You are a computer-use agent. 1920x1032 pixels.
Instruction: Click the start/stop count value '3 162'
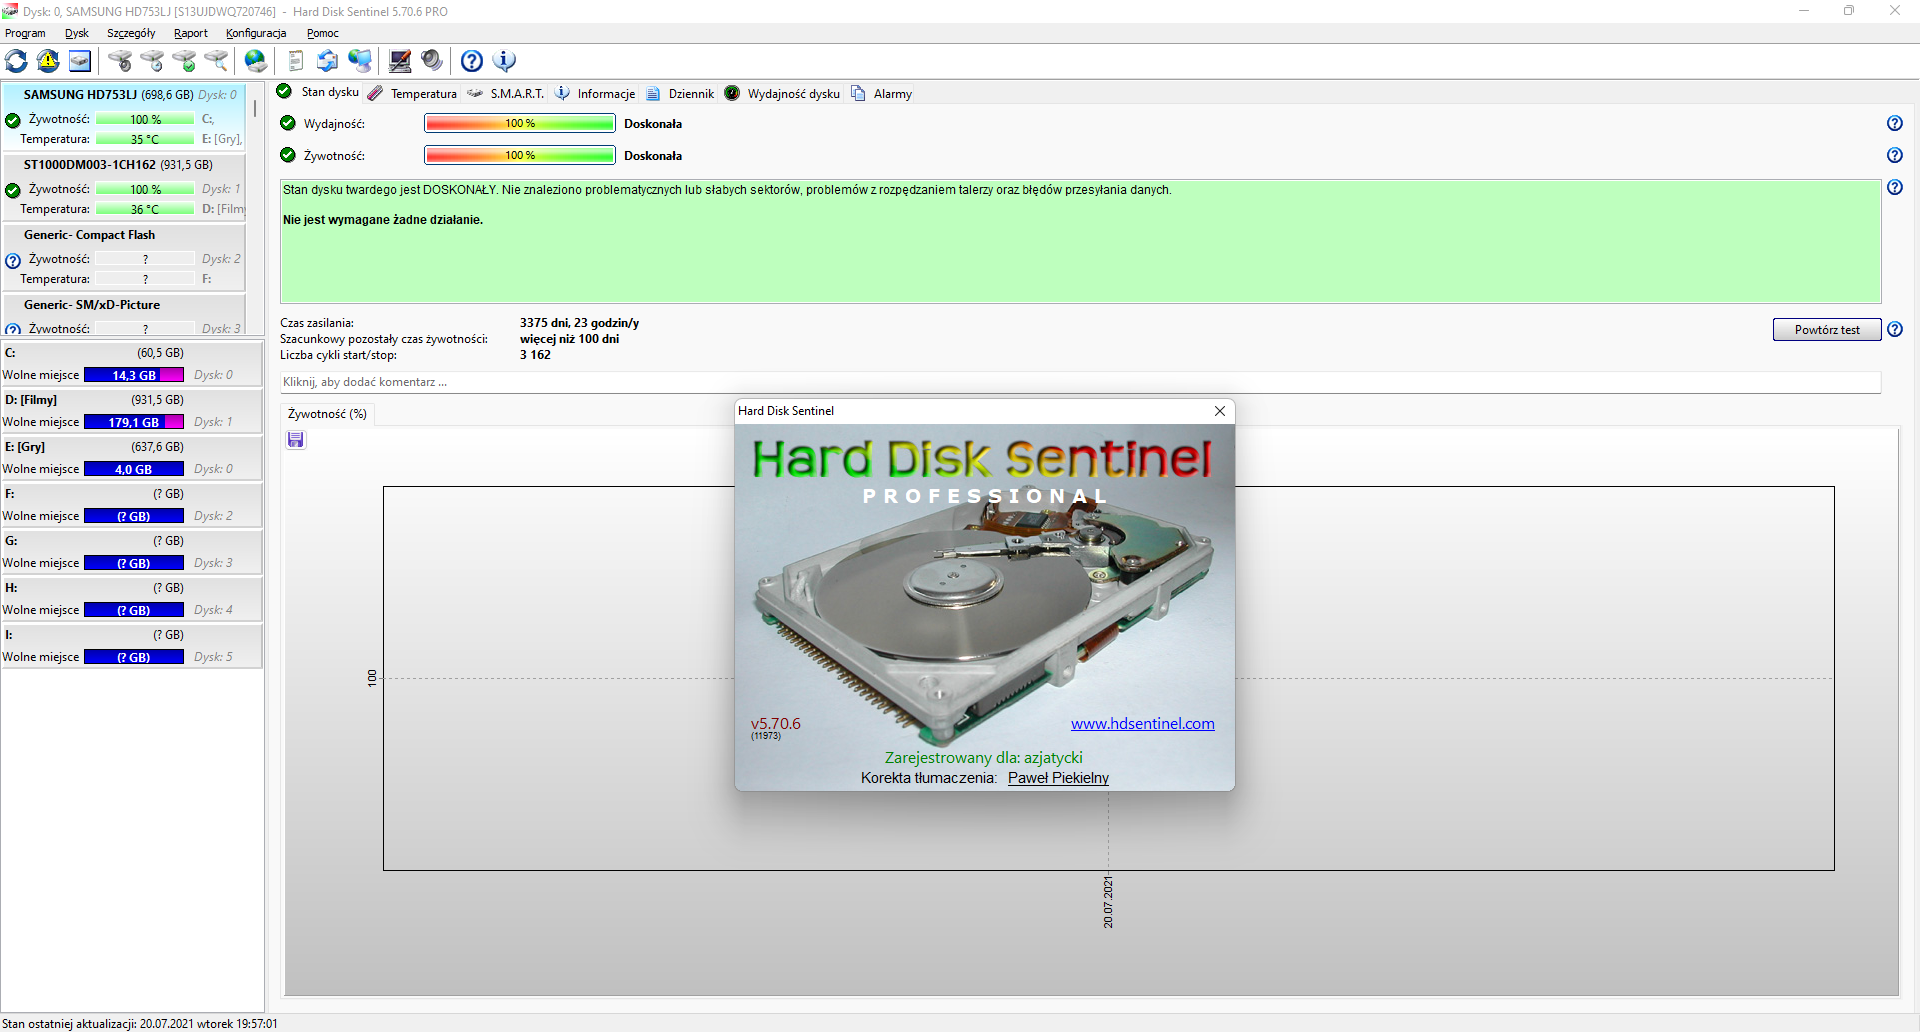click(x=535, y=355)
